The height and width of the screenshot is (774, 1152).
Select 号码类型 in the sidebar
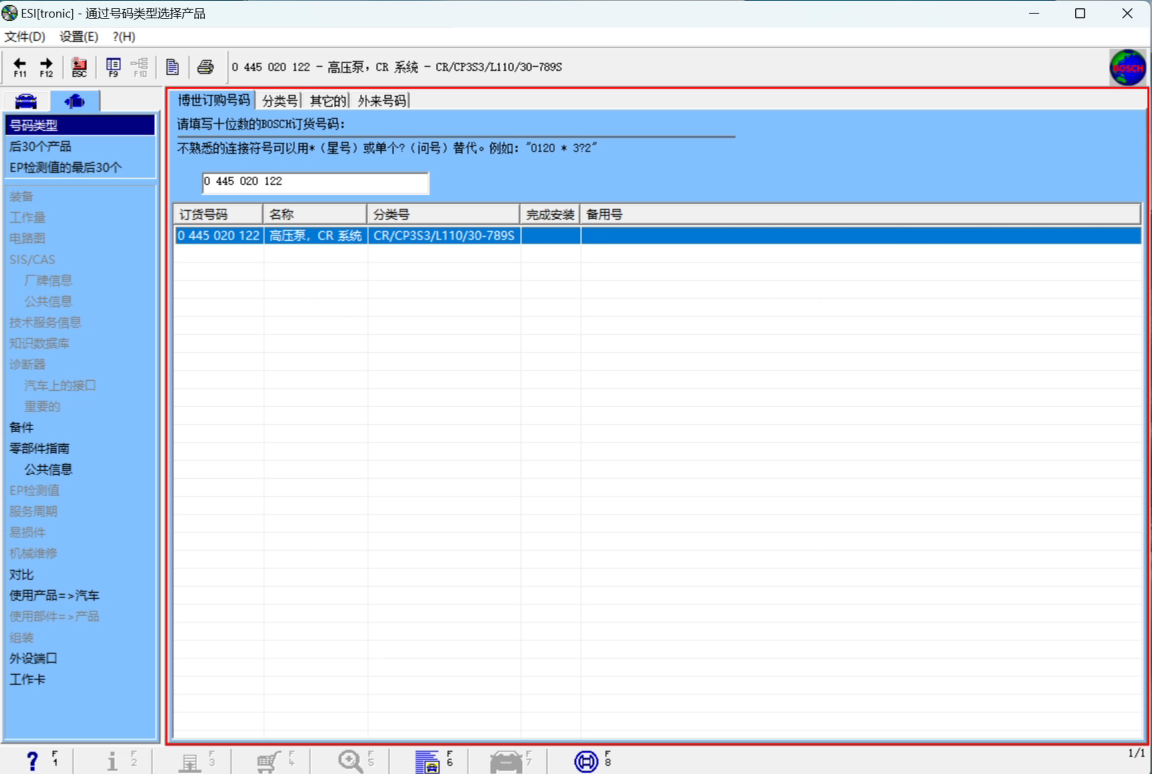pos(80,126)
